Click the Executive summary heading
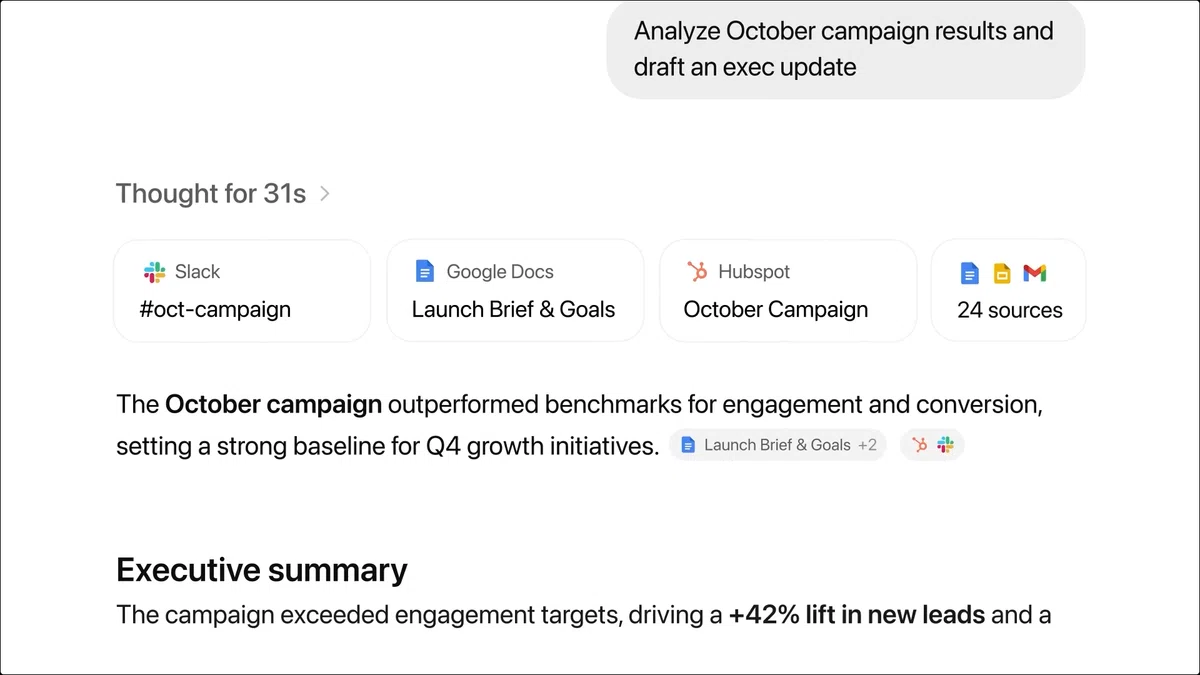This screenshot has width=1200, height=675. [262, 570]
